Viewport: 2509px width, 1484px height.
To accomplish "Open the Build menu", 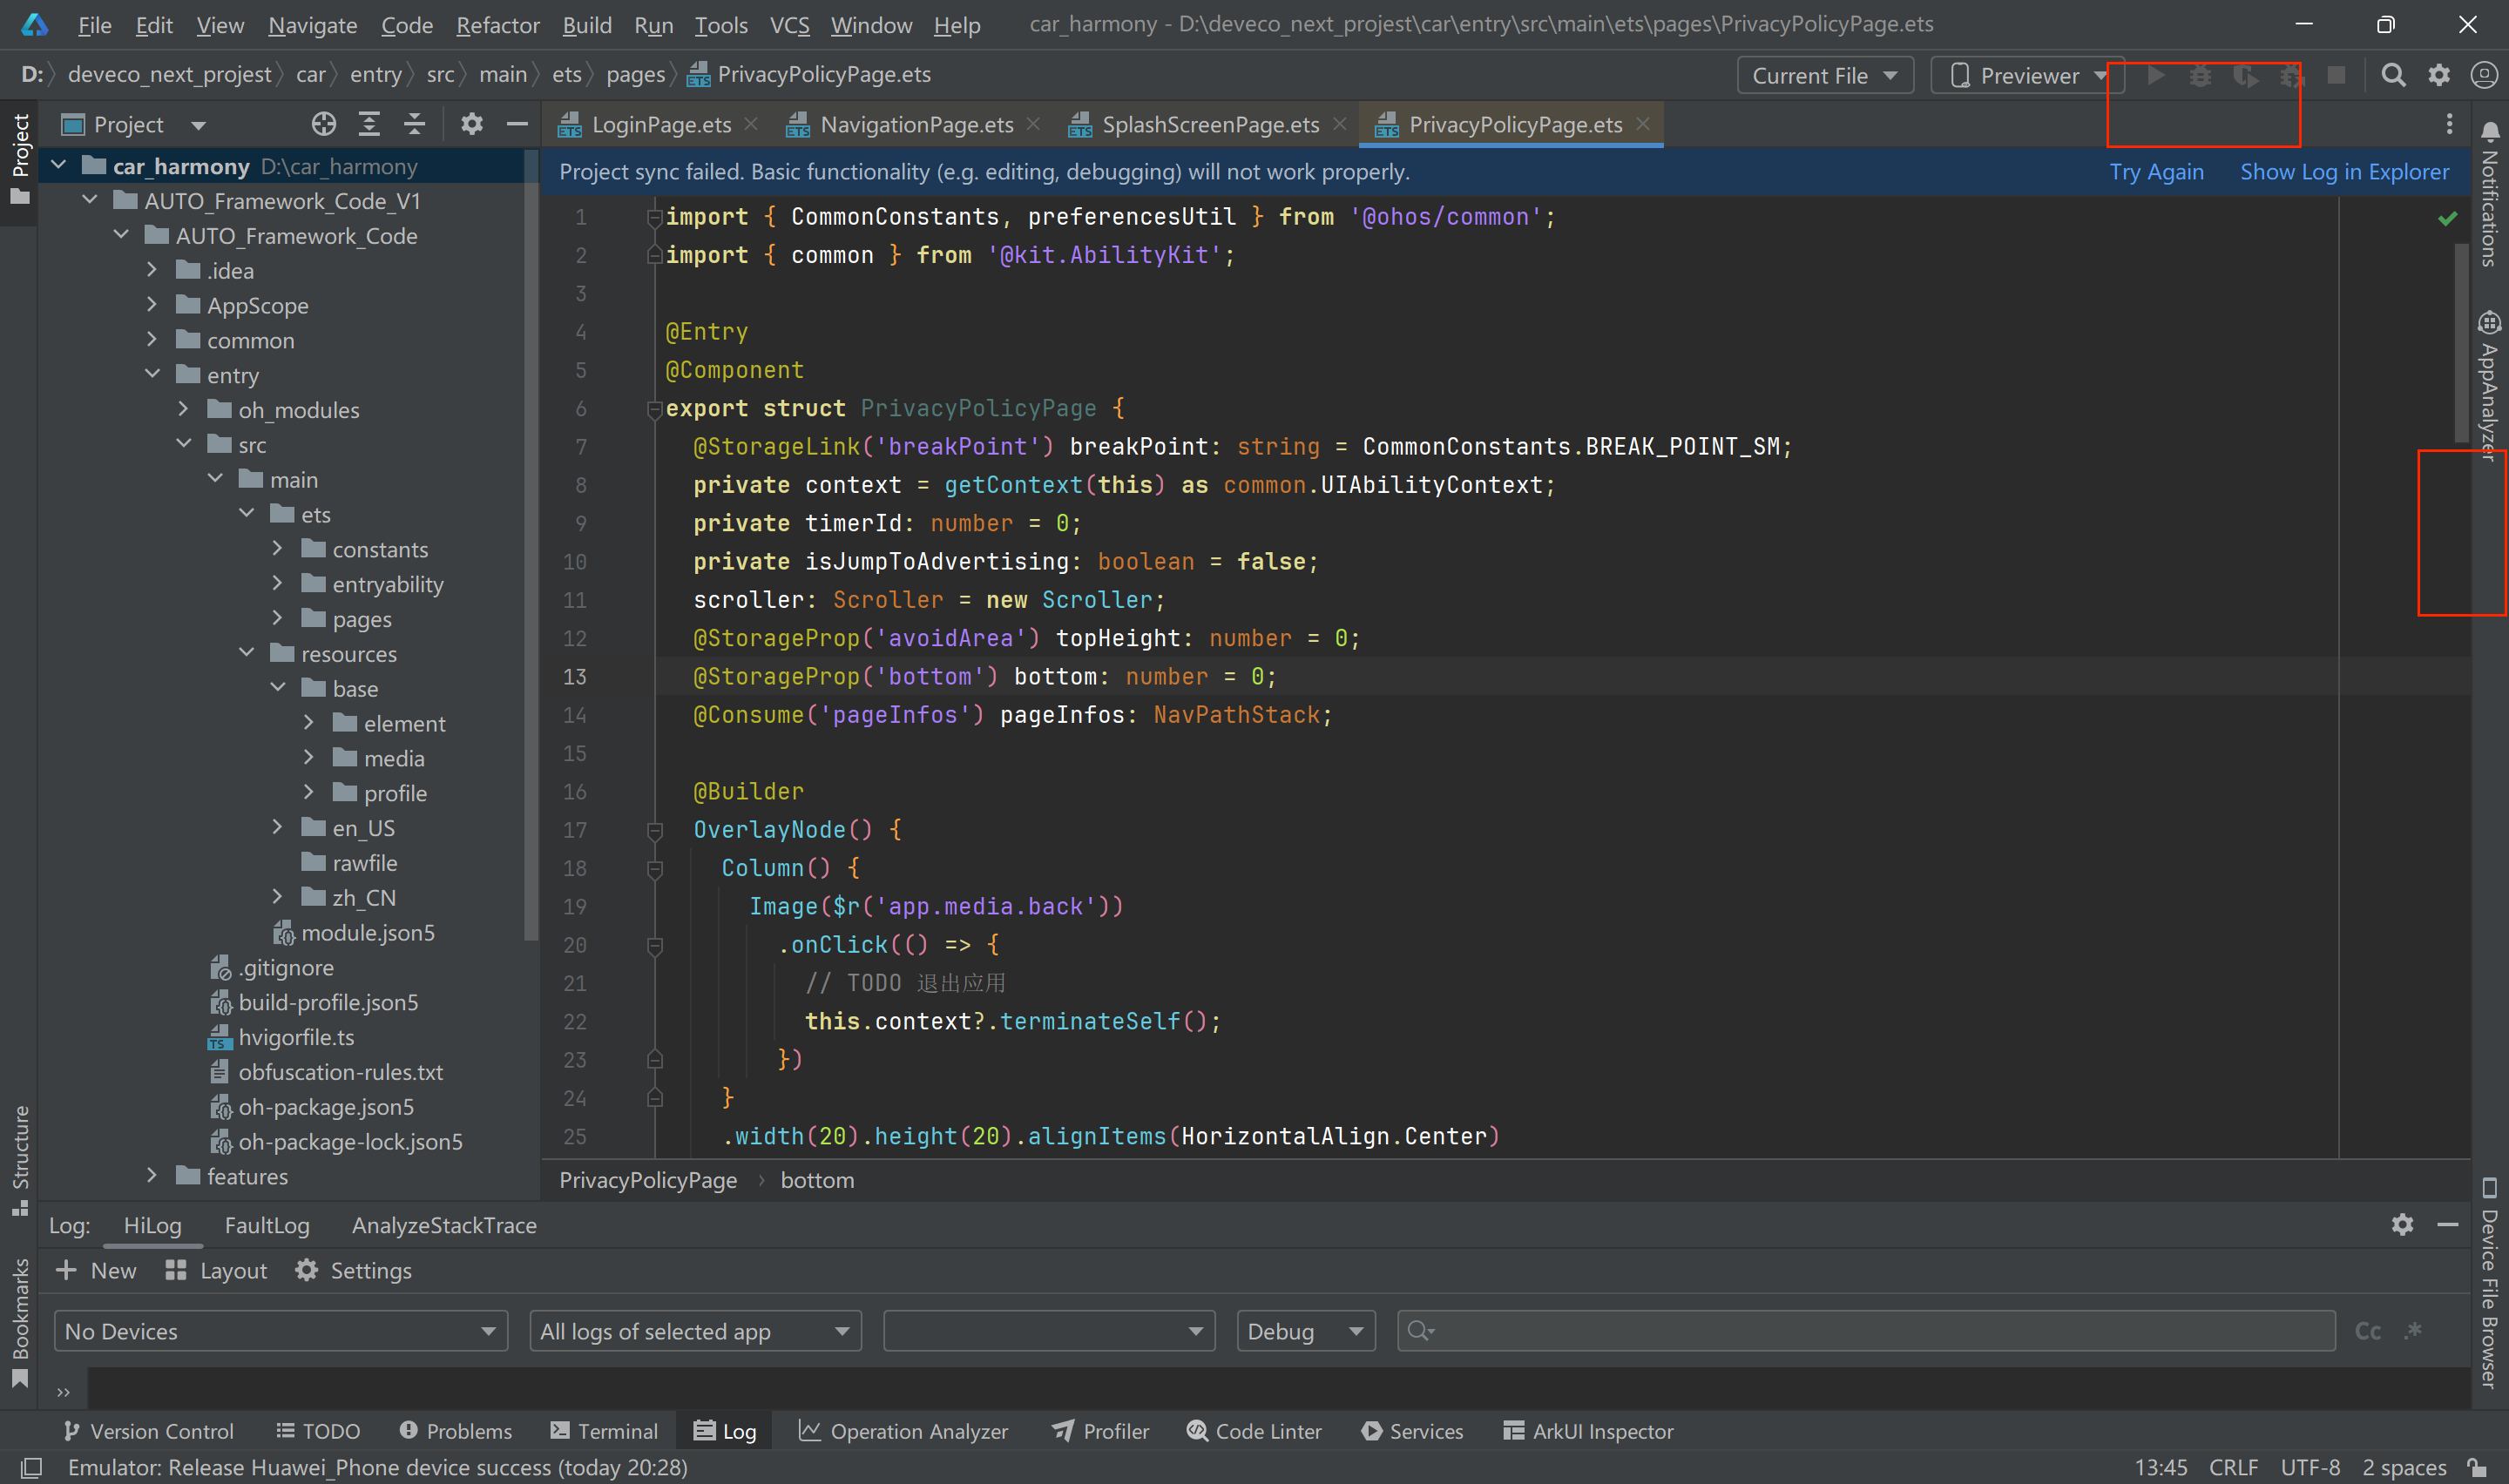I will [x=586, y=25].
